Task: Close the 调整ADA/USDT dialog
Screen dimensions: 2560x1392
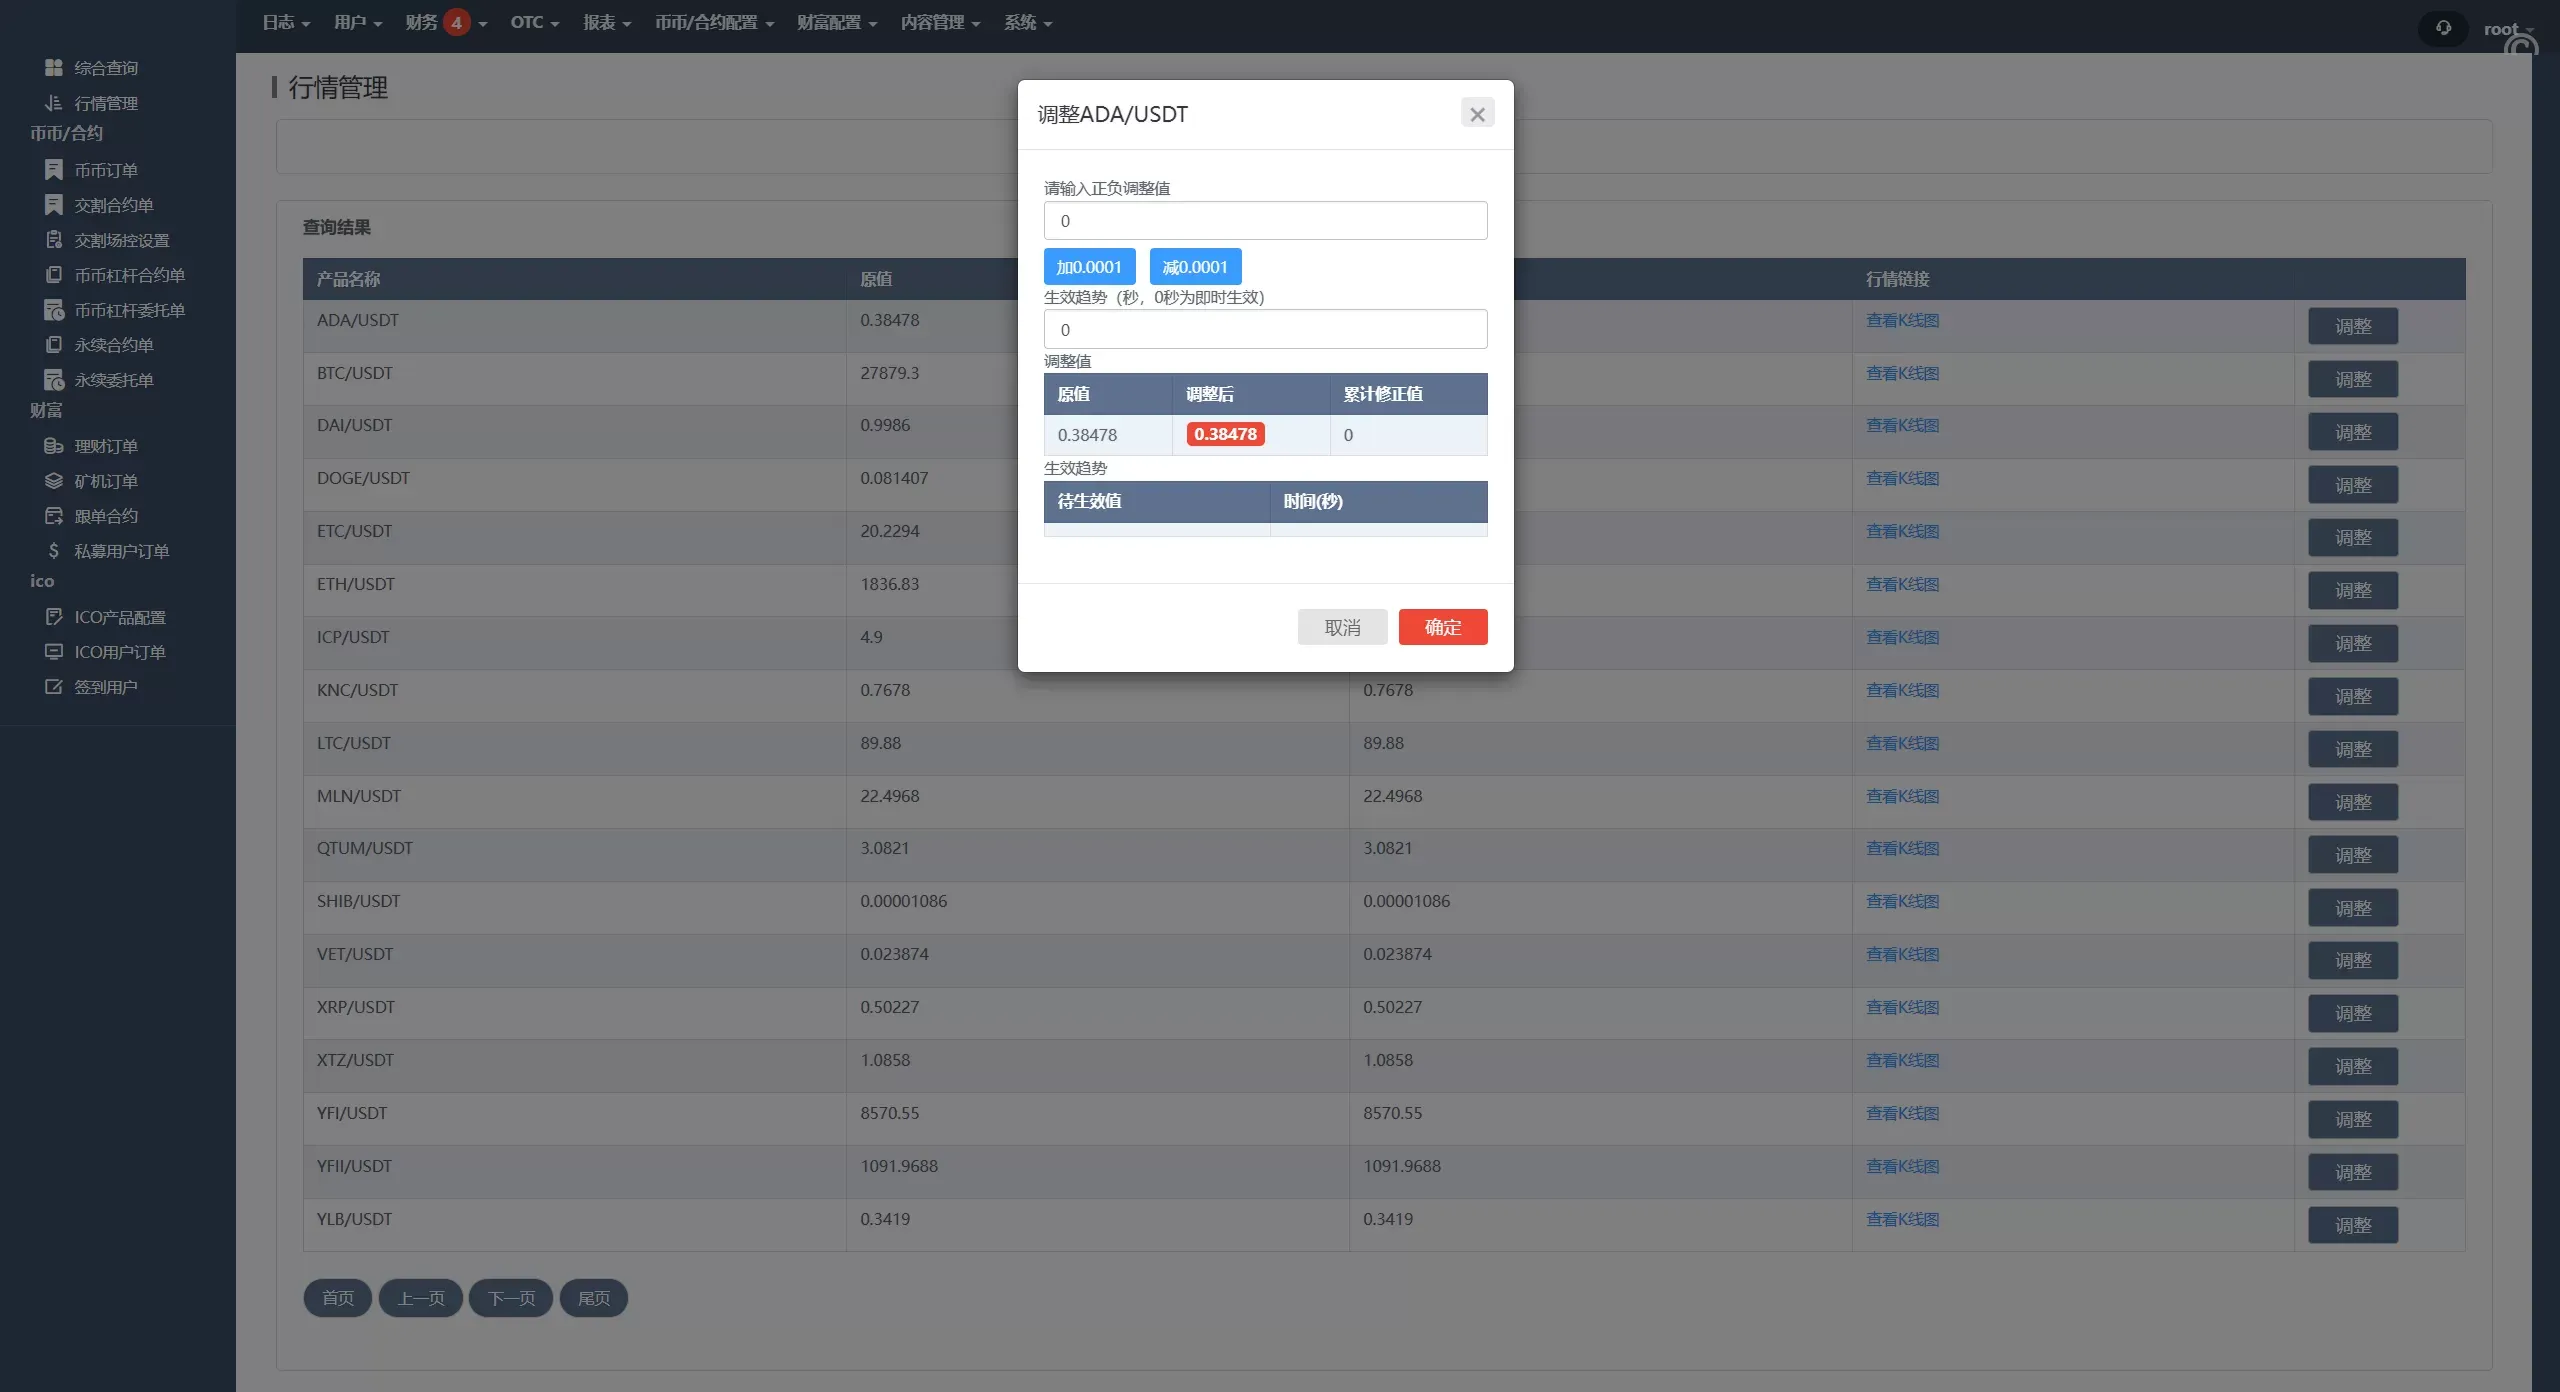Action: (x=1477, y=113)
